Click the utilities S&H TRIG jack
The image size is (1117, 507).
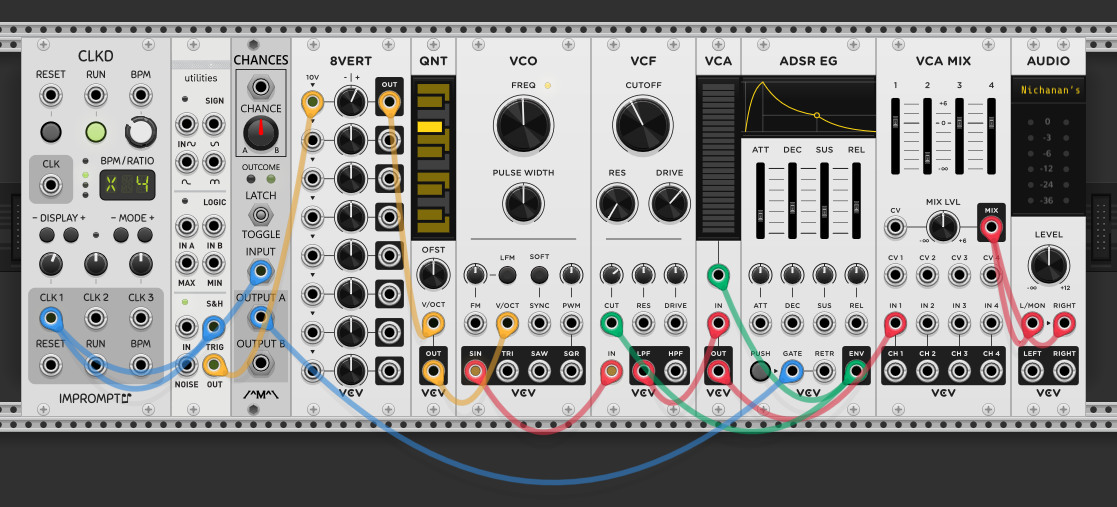point(214,328)
